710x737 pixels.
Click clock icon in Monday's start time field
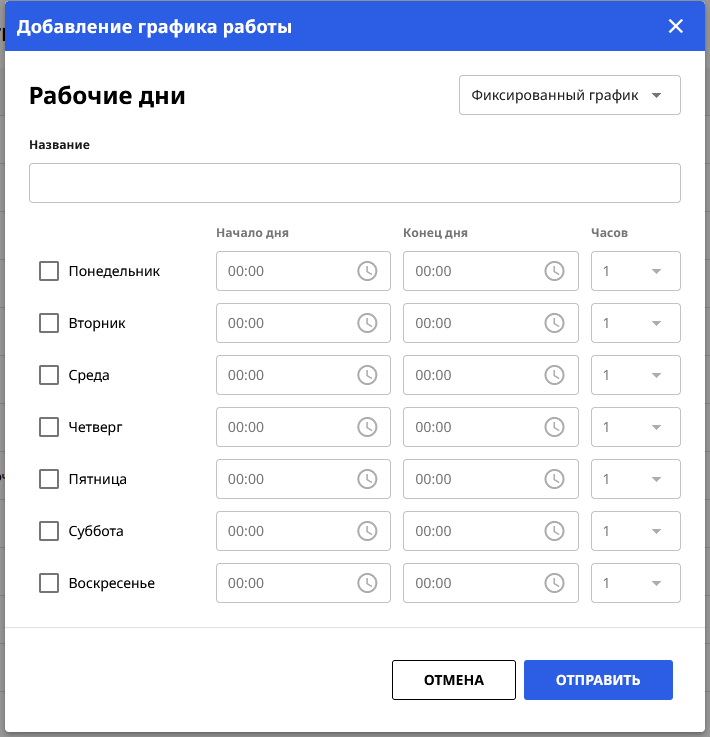pyautogui.click(x=367, y=271)
